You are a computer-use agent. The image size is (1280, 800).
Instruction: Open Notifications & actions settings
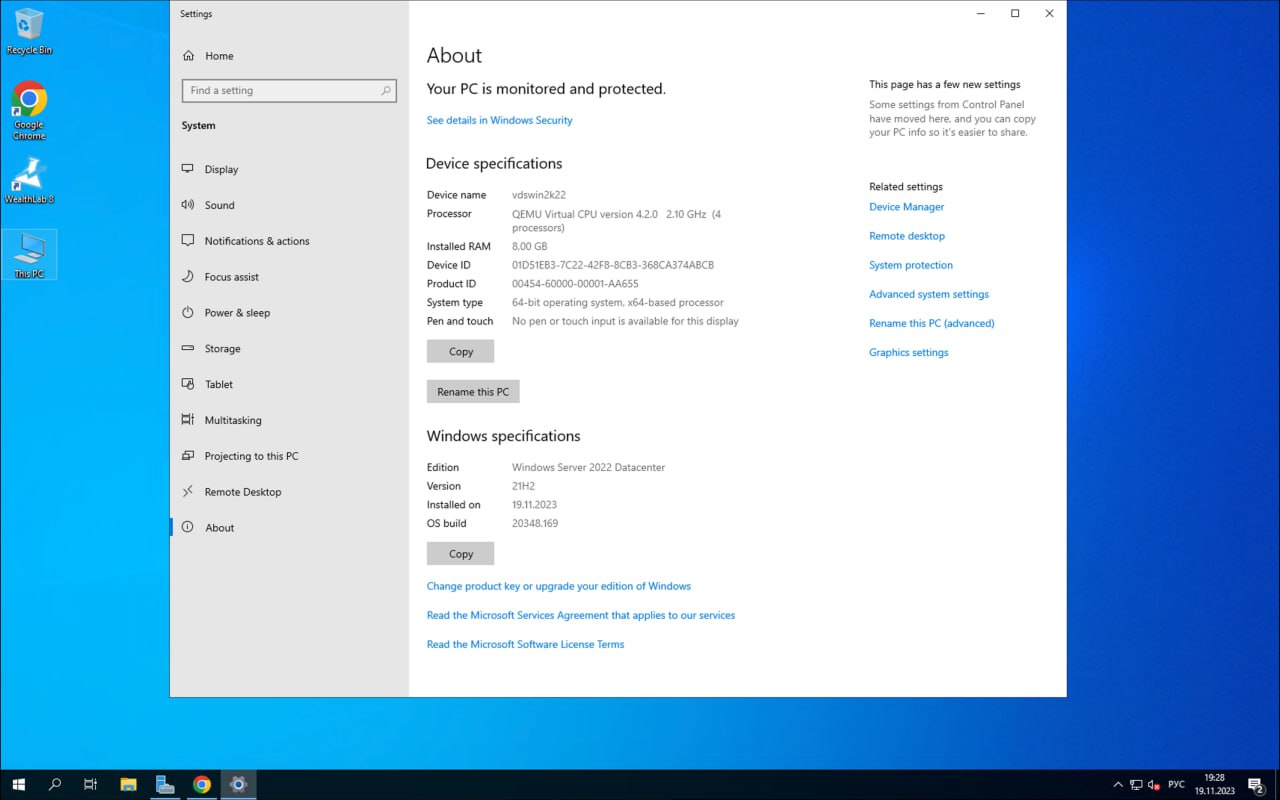click(290, 241)
